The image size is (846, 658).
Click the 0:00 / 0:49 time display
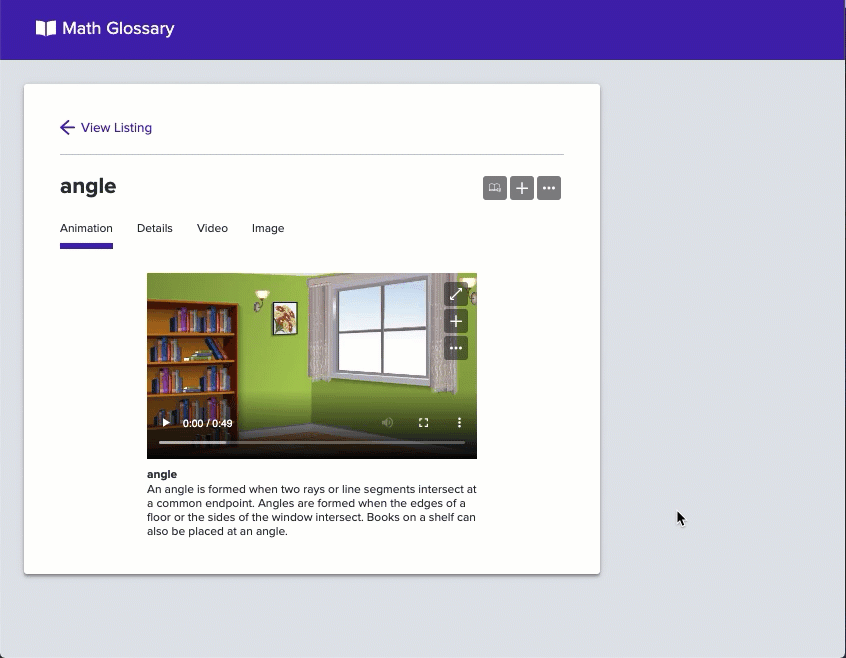[x=208, y=423]
